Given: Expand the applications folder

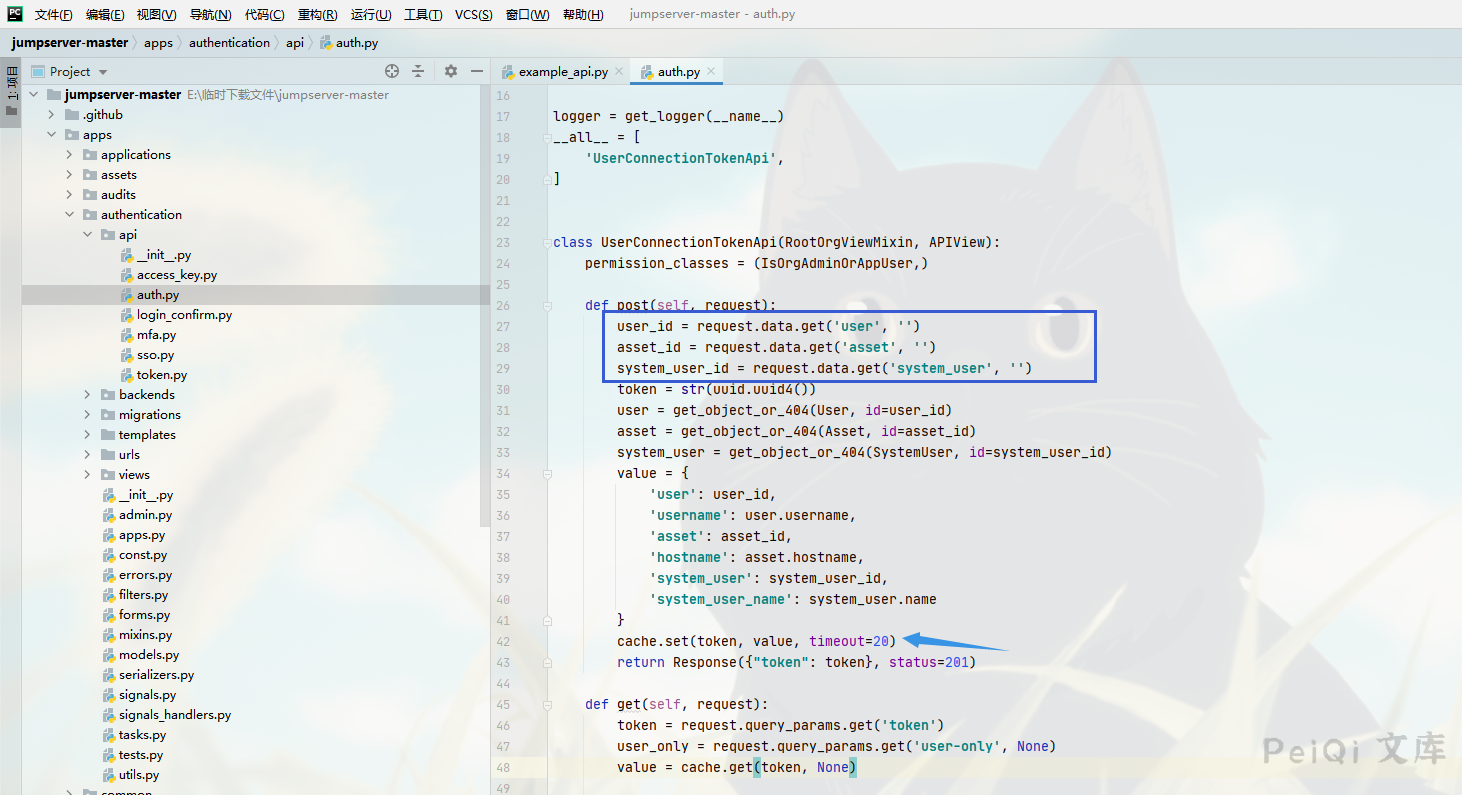Looking at the screenshot, I should click(70, 155).
